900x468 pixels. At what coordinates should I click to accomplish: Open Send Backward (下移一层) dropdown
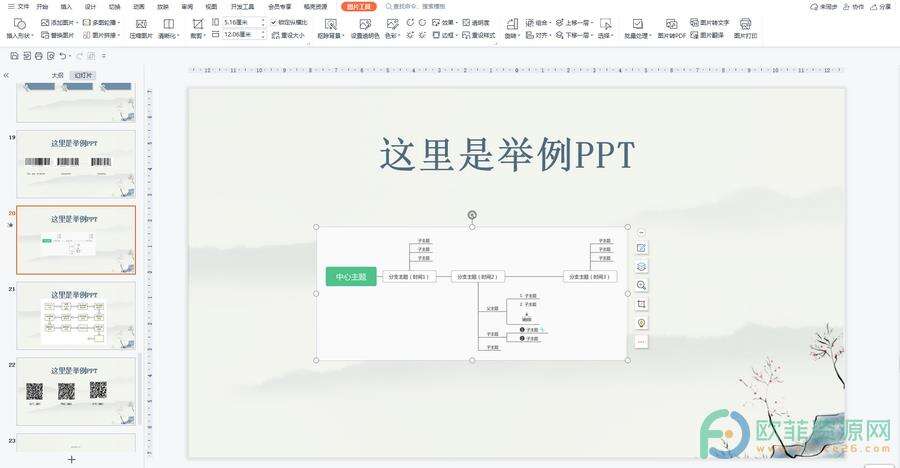575,36
